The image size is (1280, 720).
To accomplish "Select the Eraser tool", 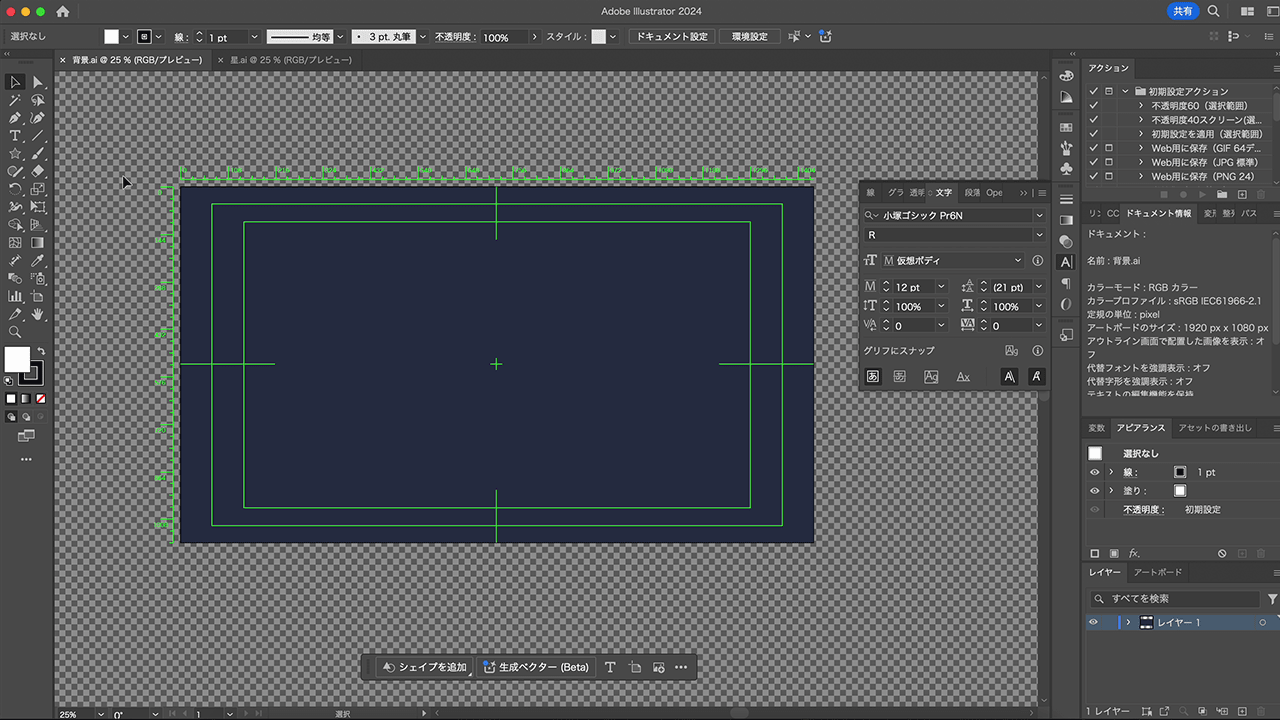I will tap(38, 171).
